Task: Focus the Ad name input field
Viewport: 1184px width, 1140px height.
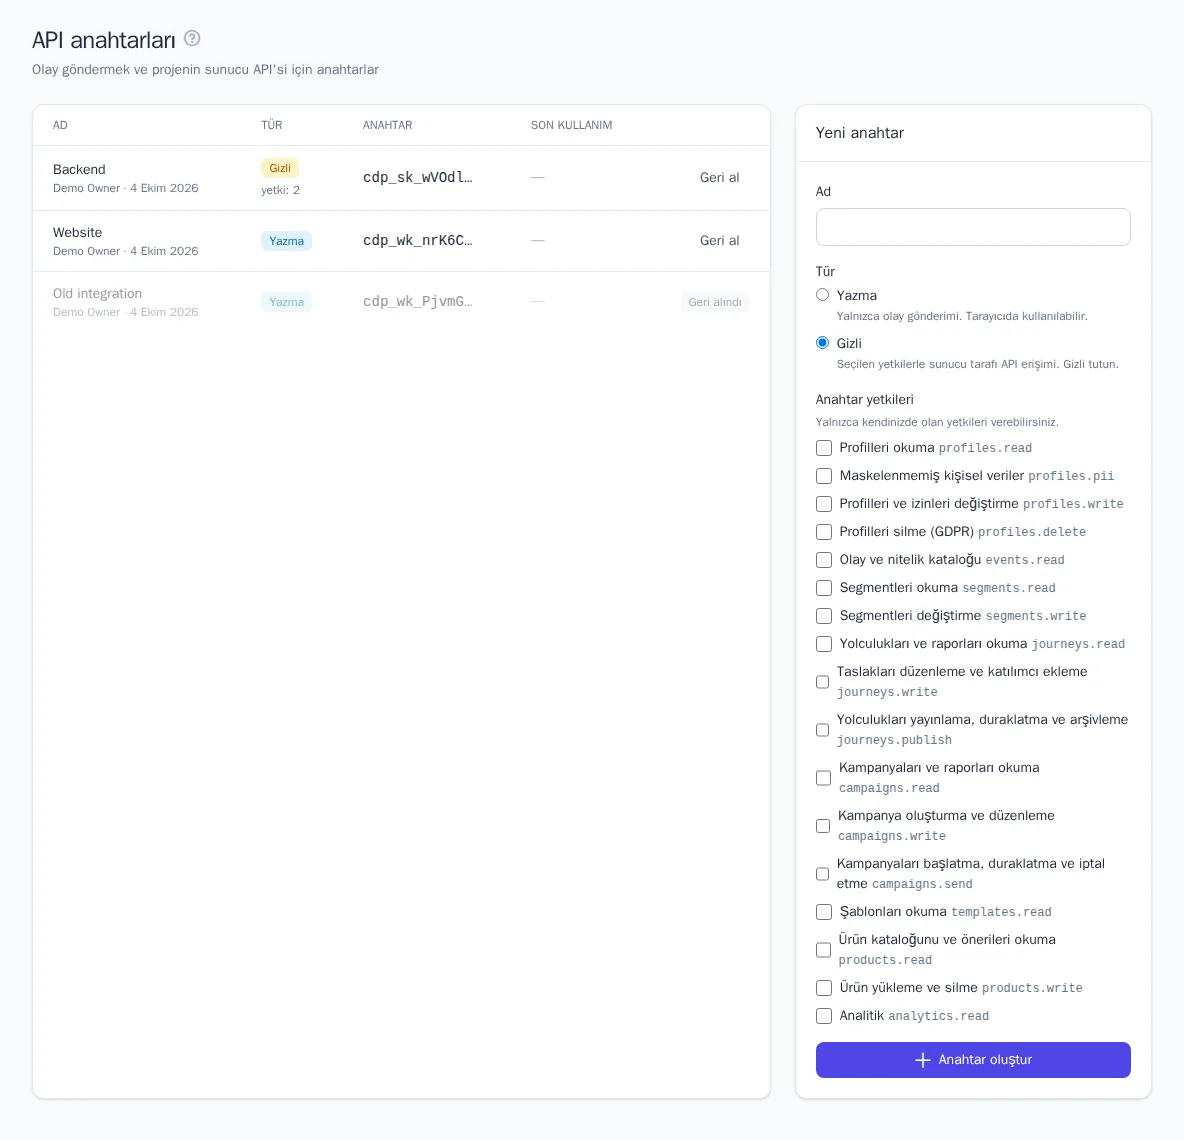Action: tap(973, 226)
